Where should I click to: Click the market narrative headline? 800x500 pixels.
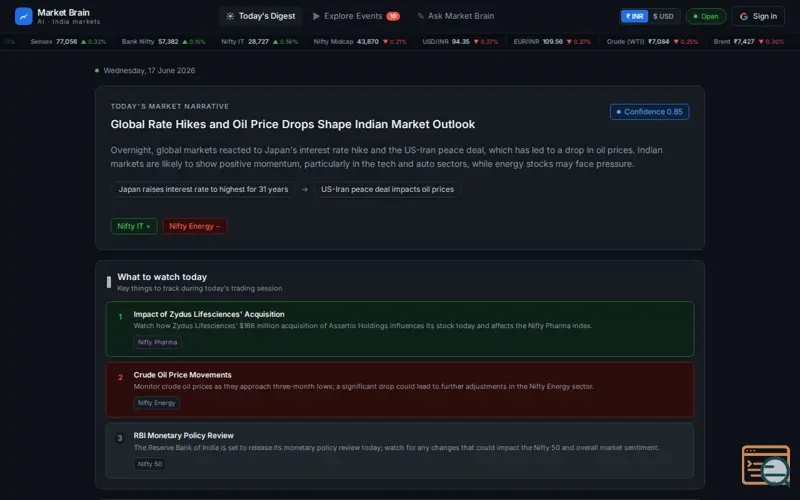tap(292, 124)
